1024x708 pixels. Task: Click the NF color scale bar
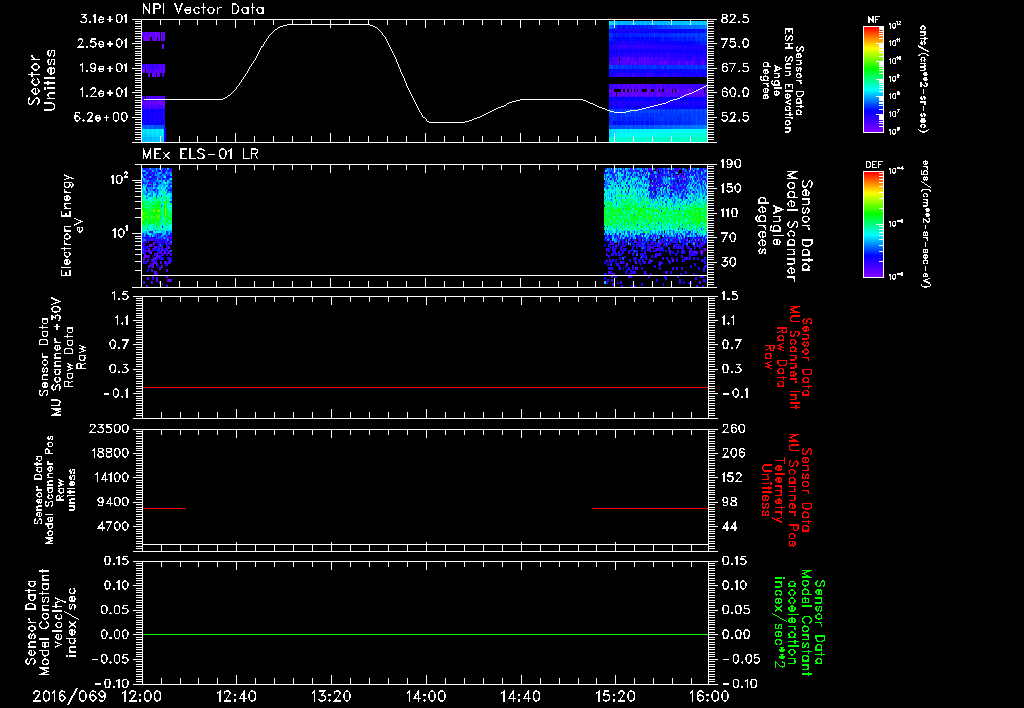pyautogui.click(x=874, y=78)
